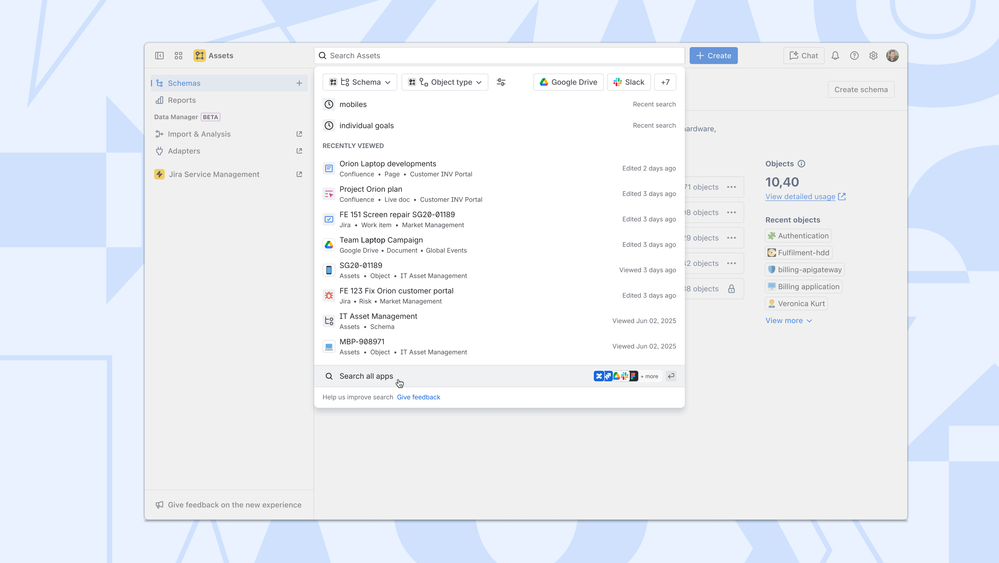This screenshot has height=563, width=999.
Task: Click the megaphone feedback icon
Action: pos(159,505)
